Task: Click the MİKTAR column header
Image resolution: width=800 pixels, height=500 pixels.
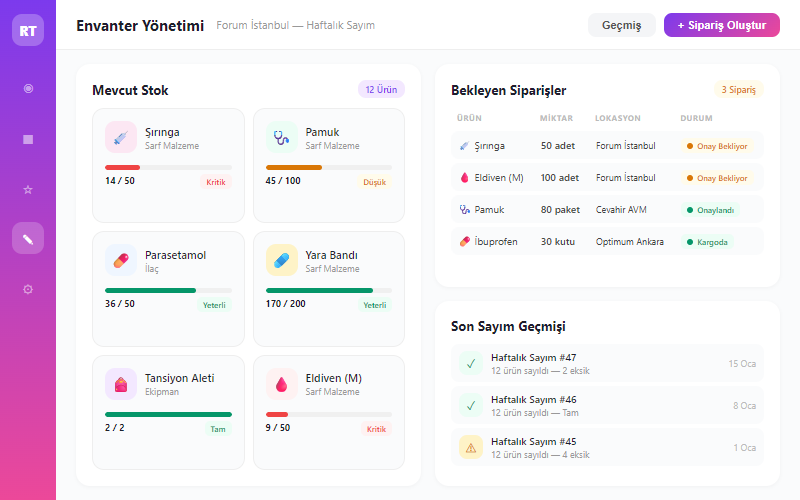Action: (557, 118)
